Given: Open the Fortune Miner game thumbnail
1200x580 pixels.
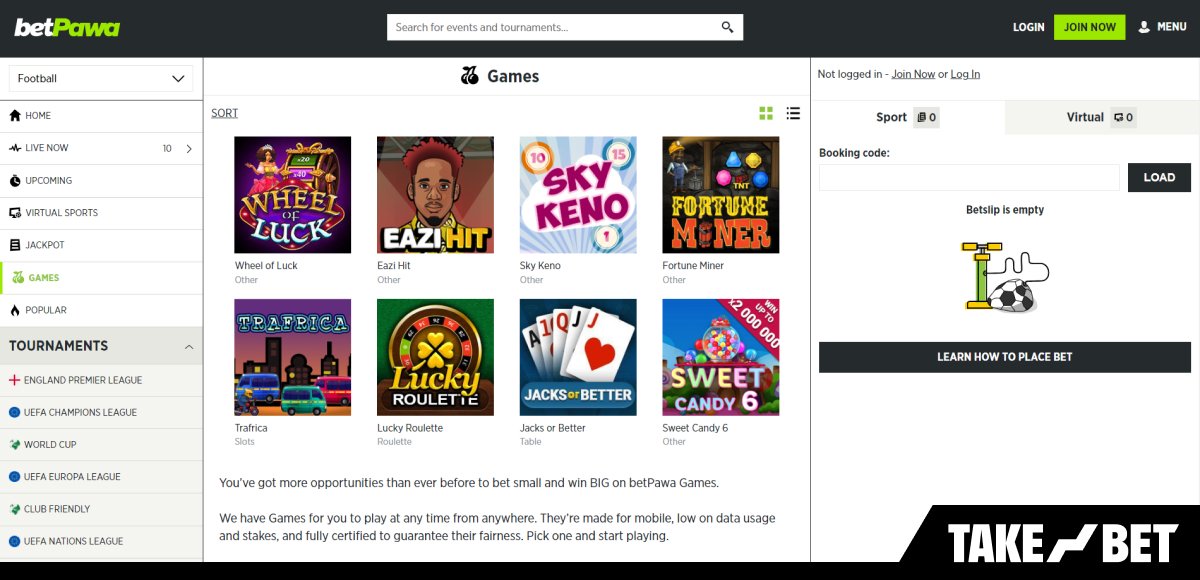Looking at the screenshot, I should point(720,195).
